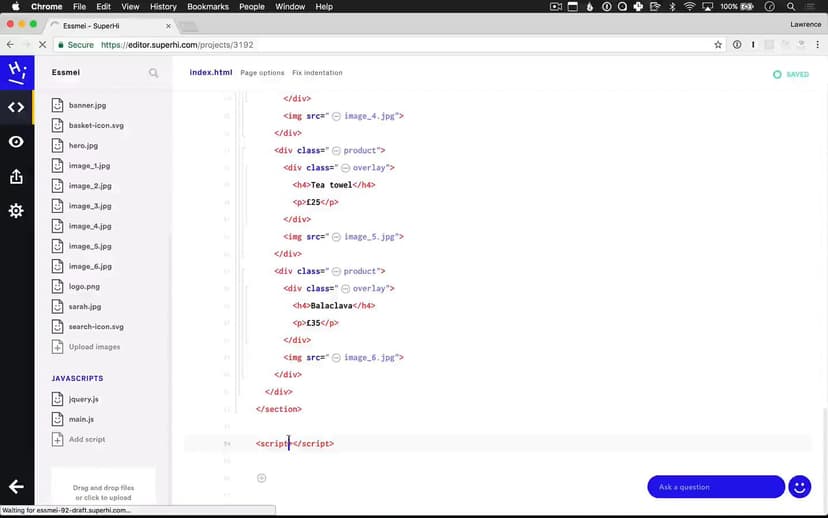
Task: Click the search icon beside Essmei
Action: click(153, 73)
